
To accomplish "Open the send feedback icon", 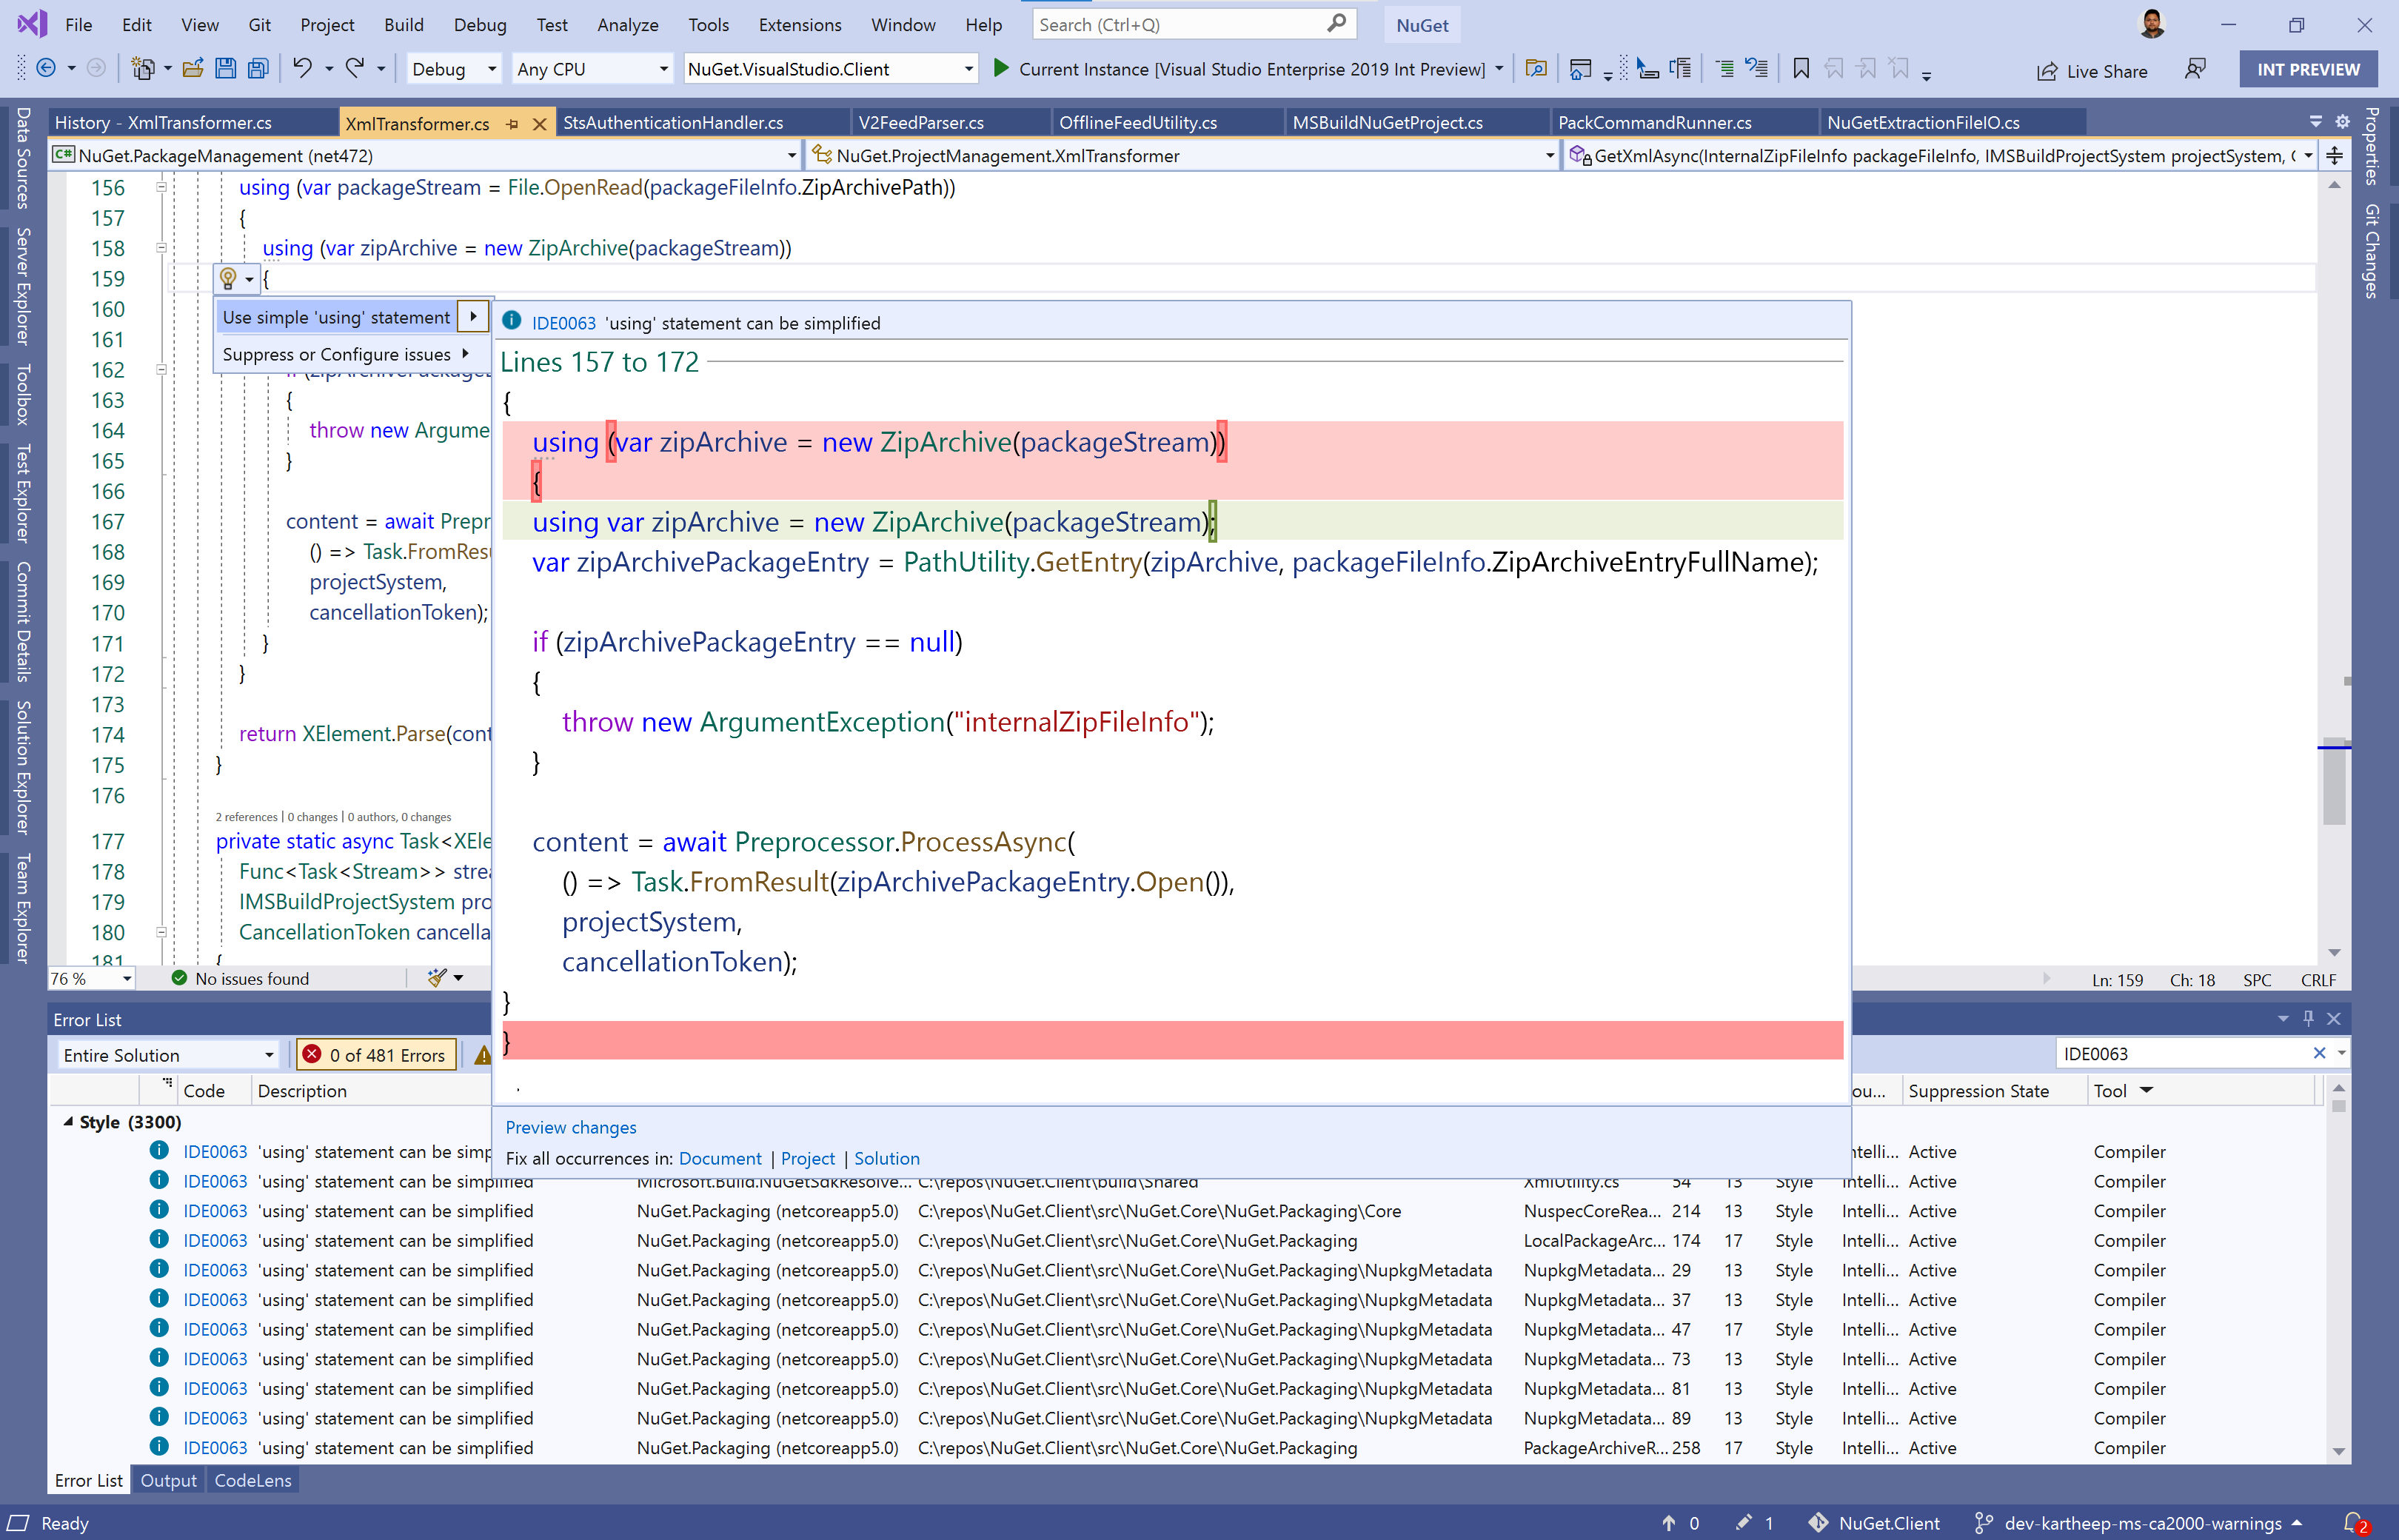I will pyautogui.click(x=2194, y=69).
